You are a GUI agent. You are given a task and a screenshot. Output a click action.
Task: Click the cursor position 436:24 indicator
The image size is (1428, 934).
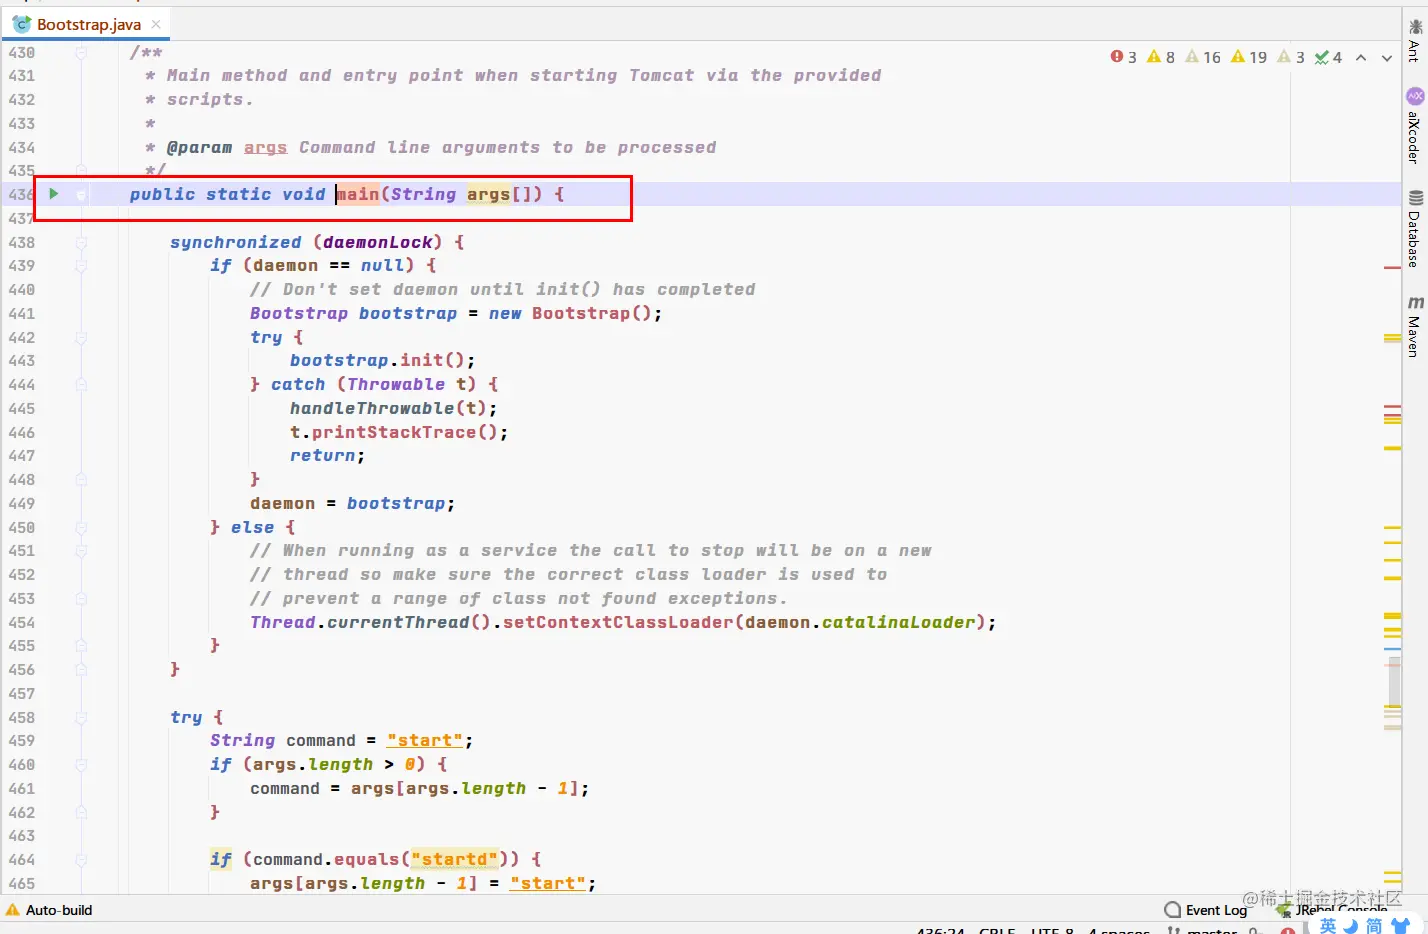coord(940,930)
